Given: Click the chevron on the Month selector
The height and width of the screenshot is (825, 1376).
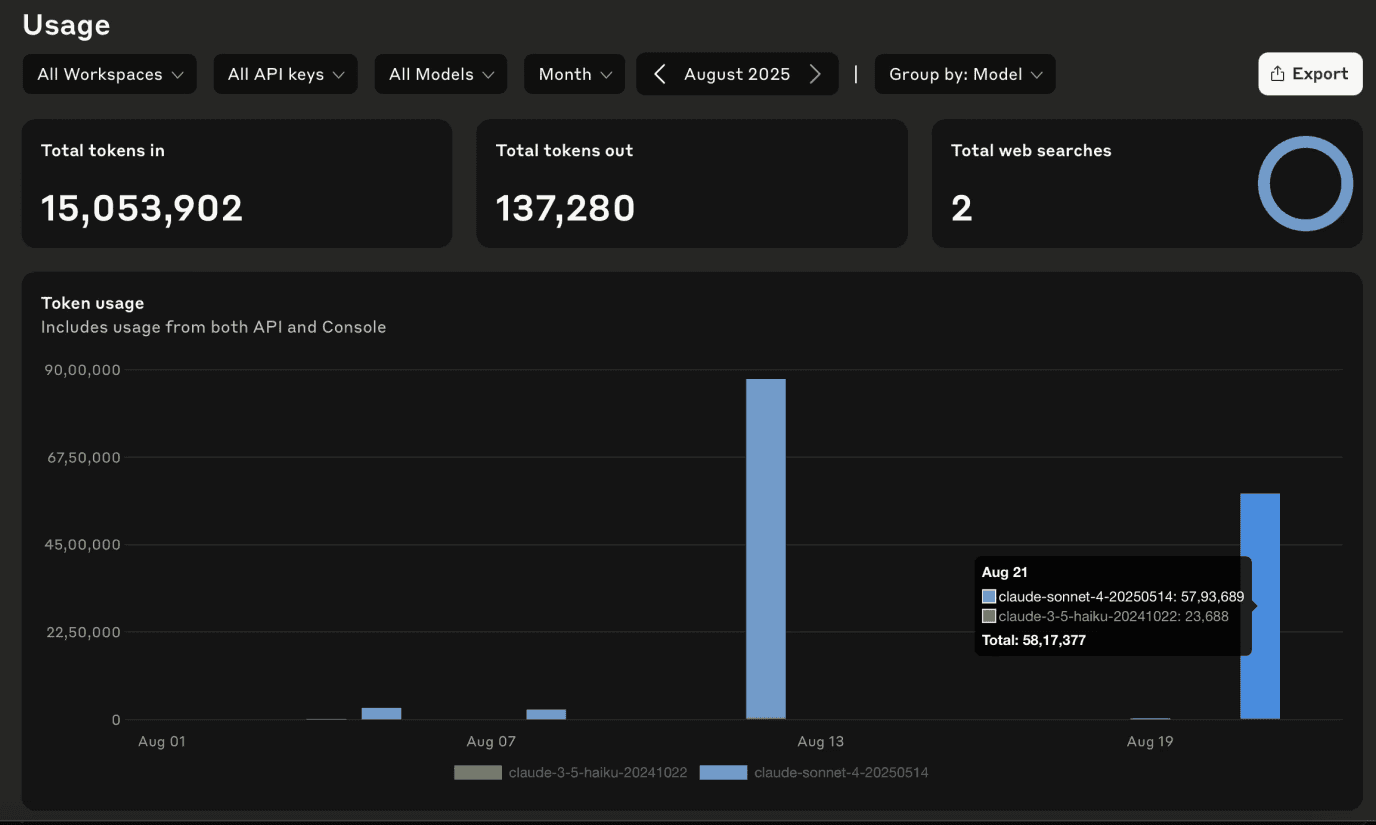Looking at the screenshot, I should click(x=606, y=74).
